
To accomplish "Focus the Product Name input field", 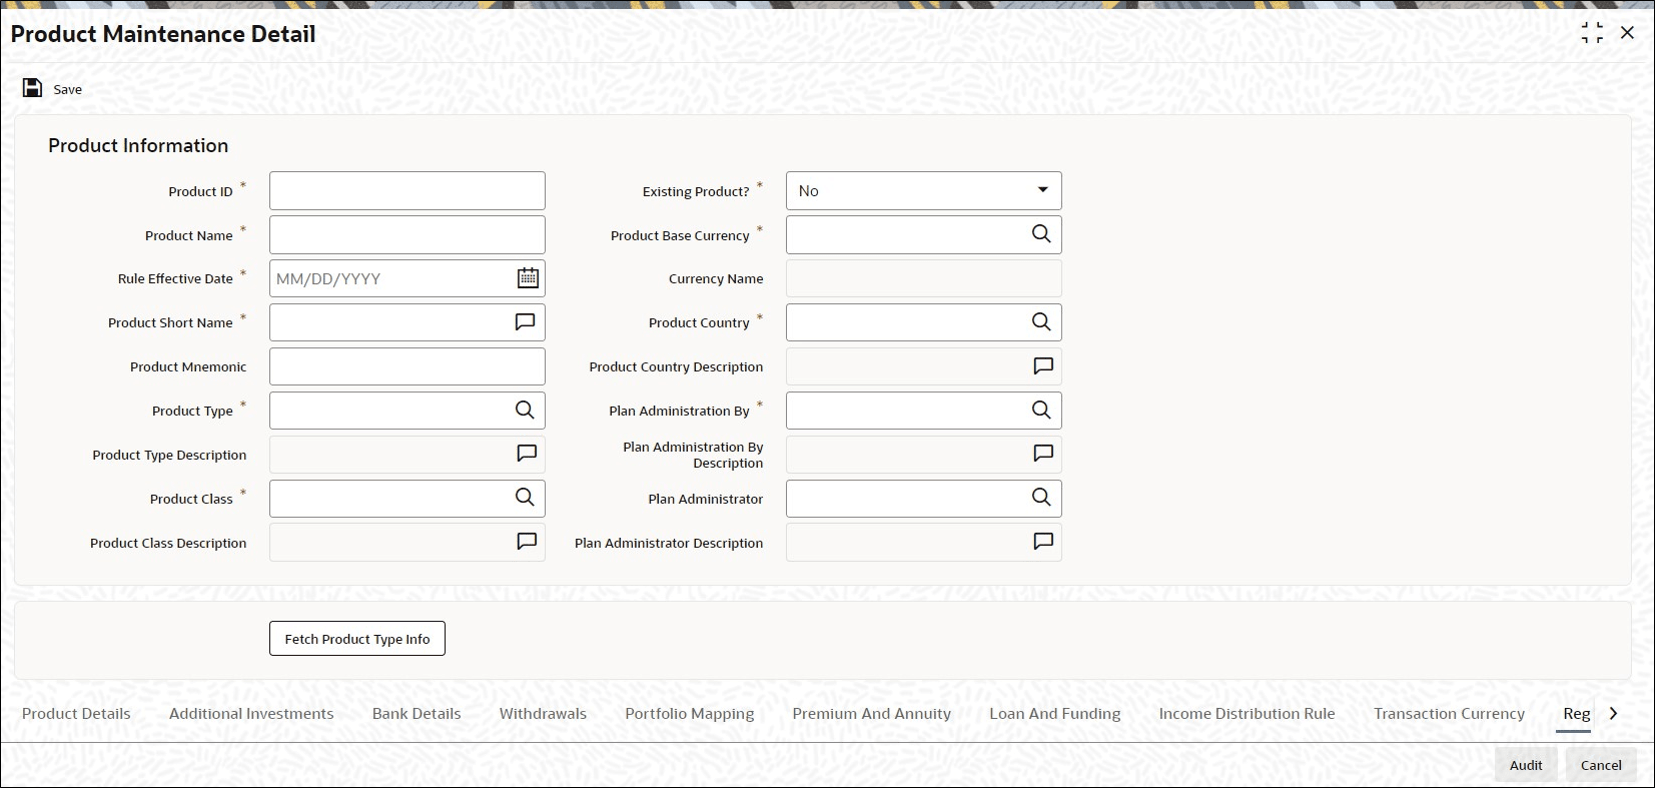I will (407, 235).
